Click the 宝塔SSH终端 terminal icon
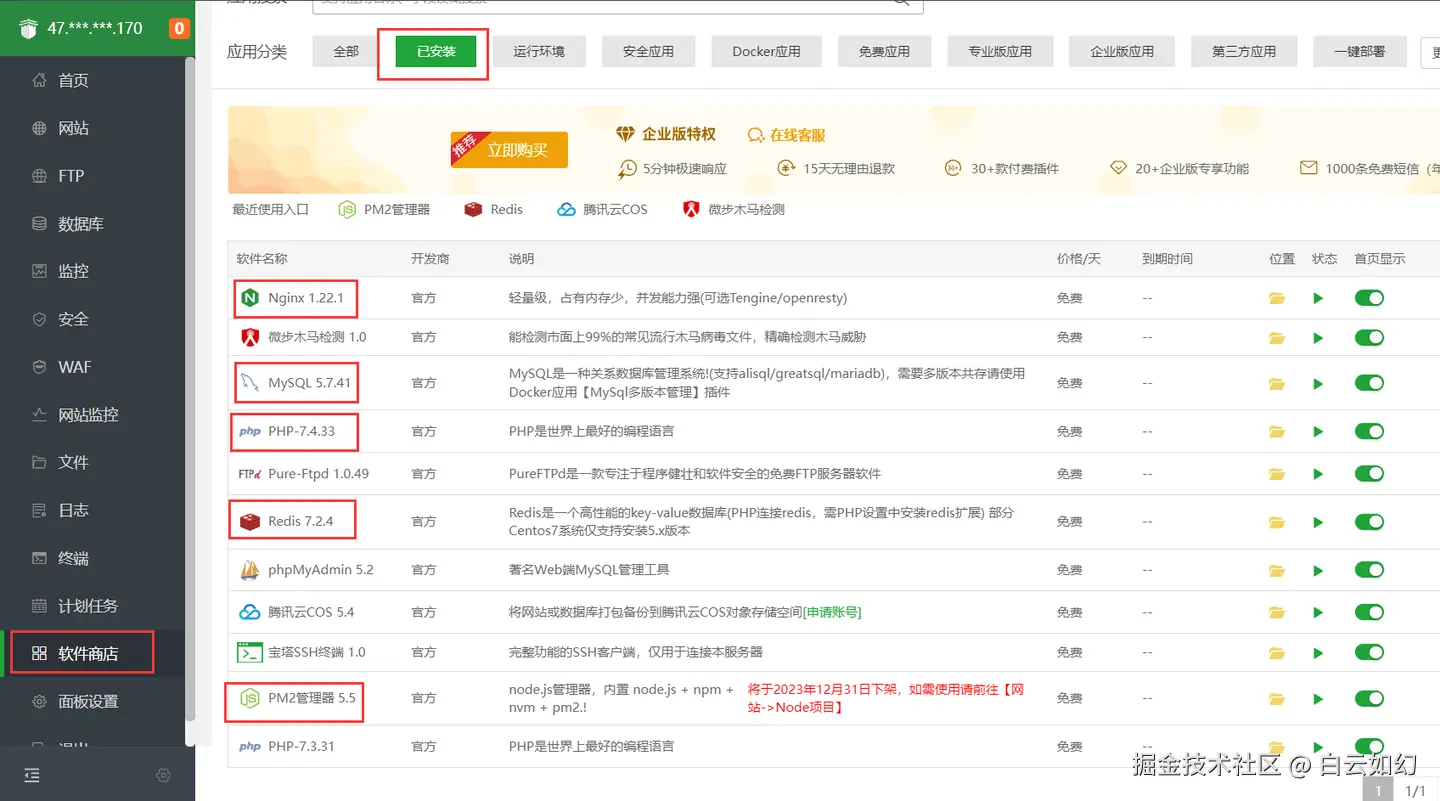1440x801 pixels. point(249,652)
